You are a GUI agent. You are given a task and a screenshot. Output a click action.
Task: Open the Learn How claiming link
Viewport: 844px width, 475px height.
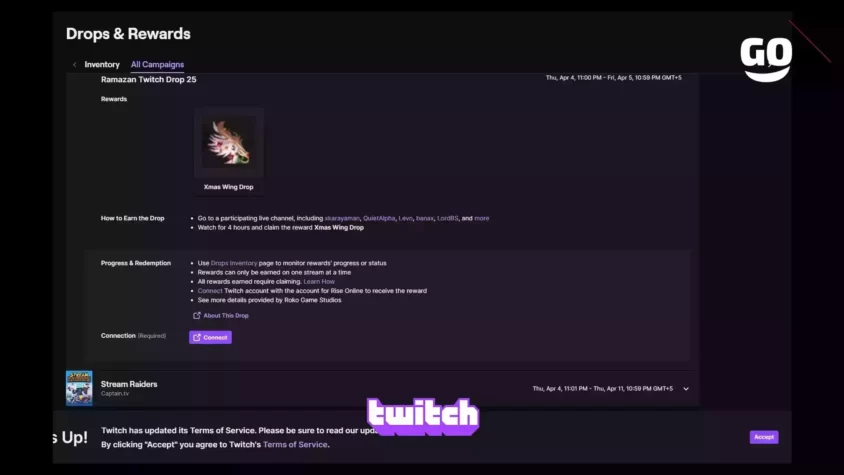coord(319,282)
